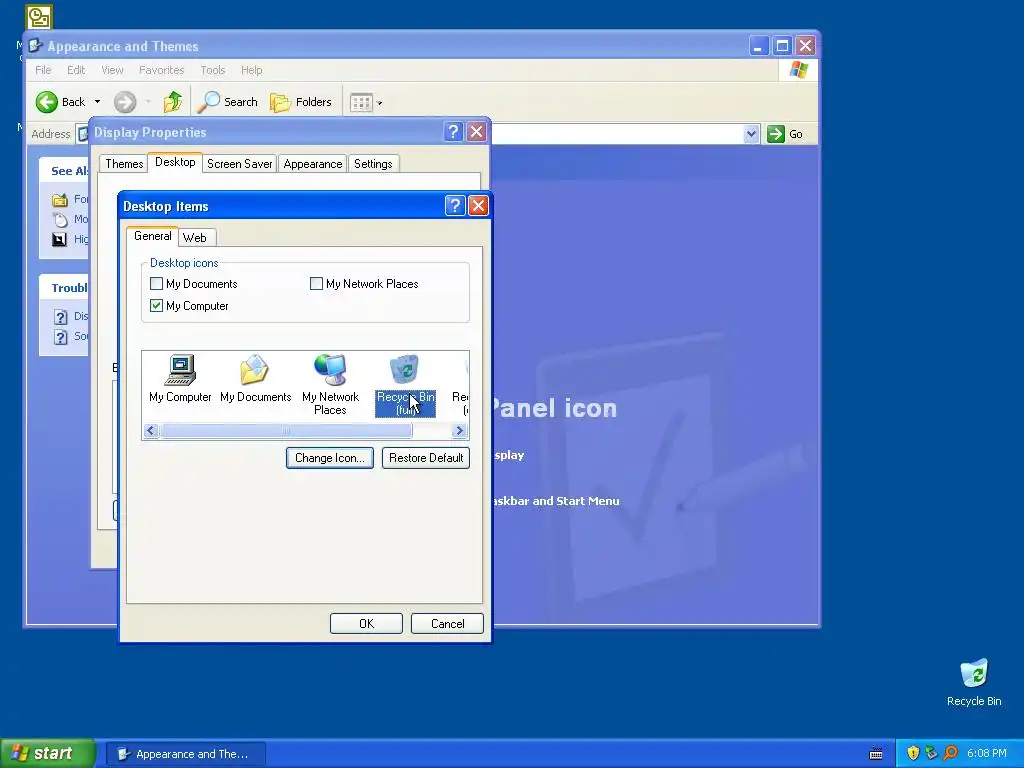Click Taskbar and Start Menu link
Image resolution: width=1024 pixels, height=768 pixels.
pyautogui.click(x=554, y=501)
